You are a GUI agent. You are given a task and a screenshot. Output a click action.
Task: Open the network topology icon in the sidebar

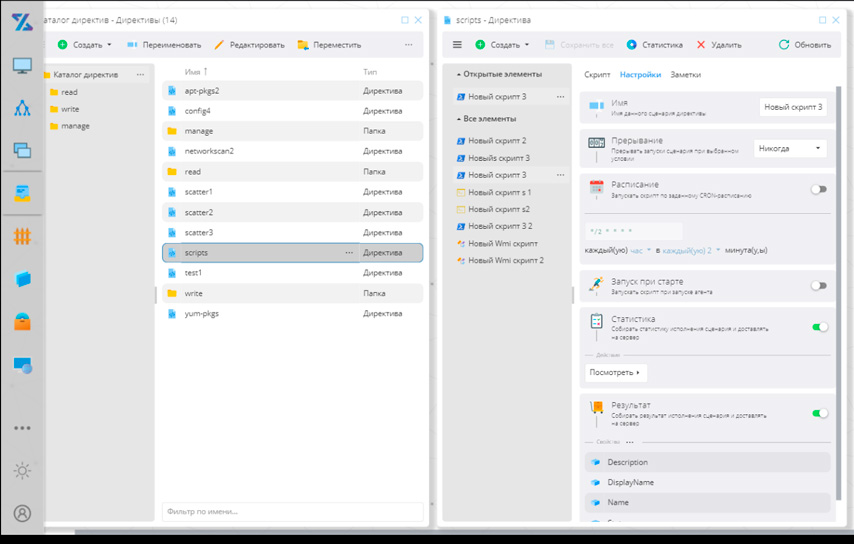(22, 108)
